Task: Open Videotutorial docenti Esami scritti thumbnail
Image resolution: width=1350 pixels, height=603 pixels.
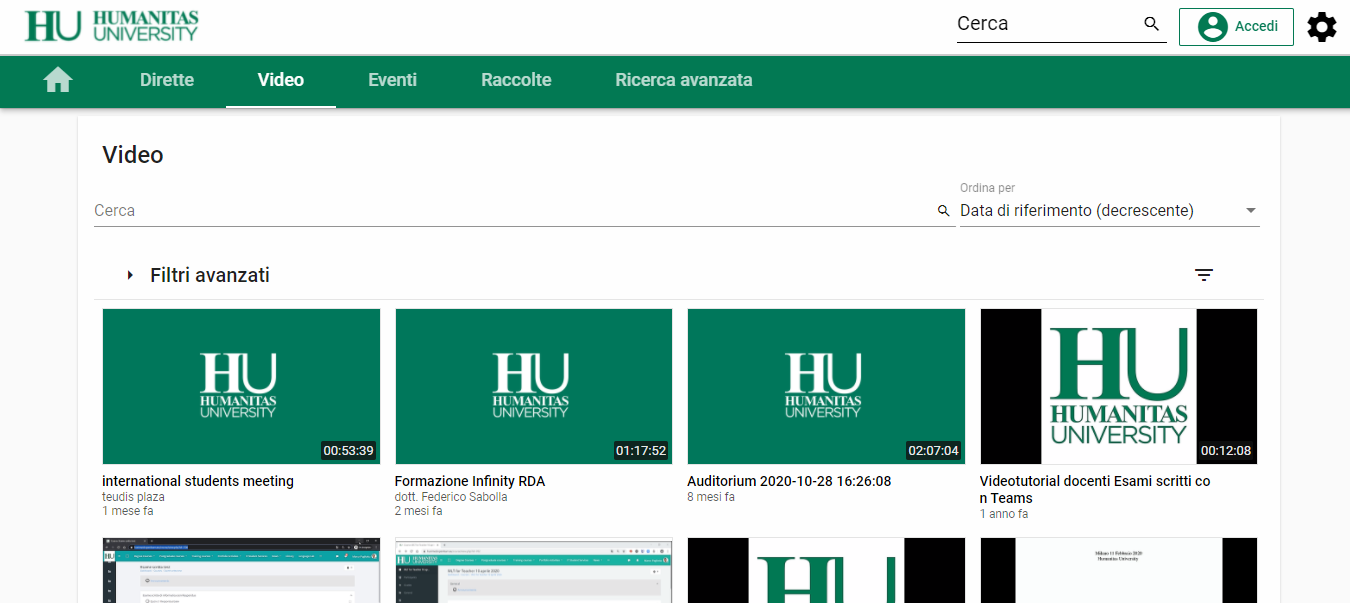Action: [1119, 386]
